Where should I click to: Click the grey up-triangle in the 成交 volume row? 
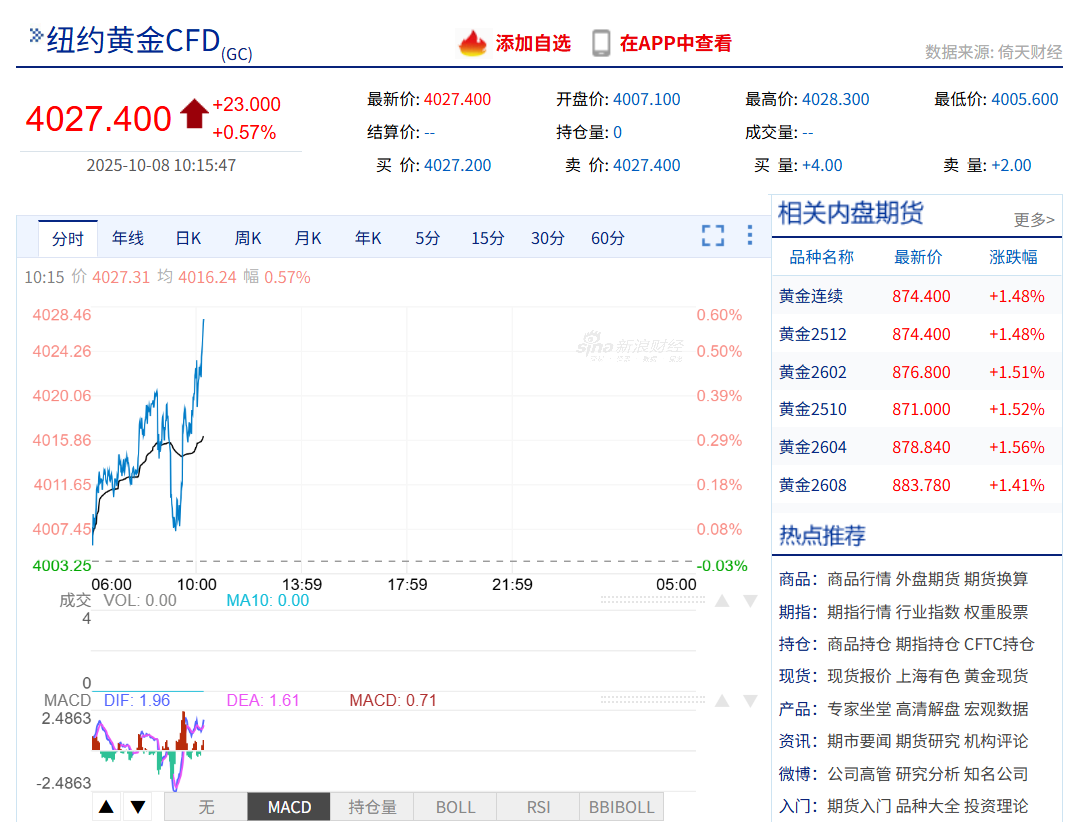pos(720,601)
